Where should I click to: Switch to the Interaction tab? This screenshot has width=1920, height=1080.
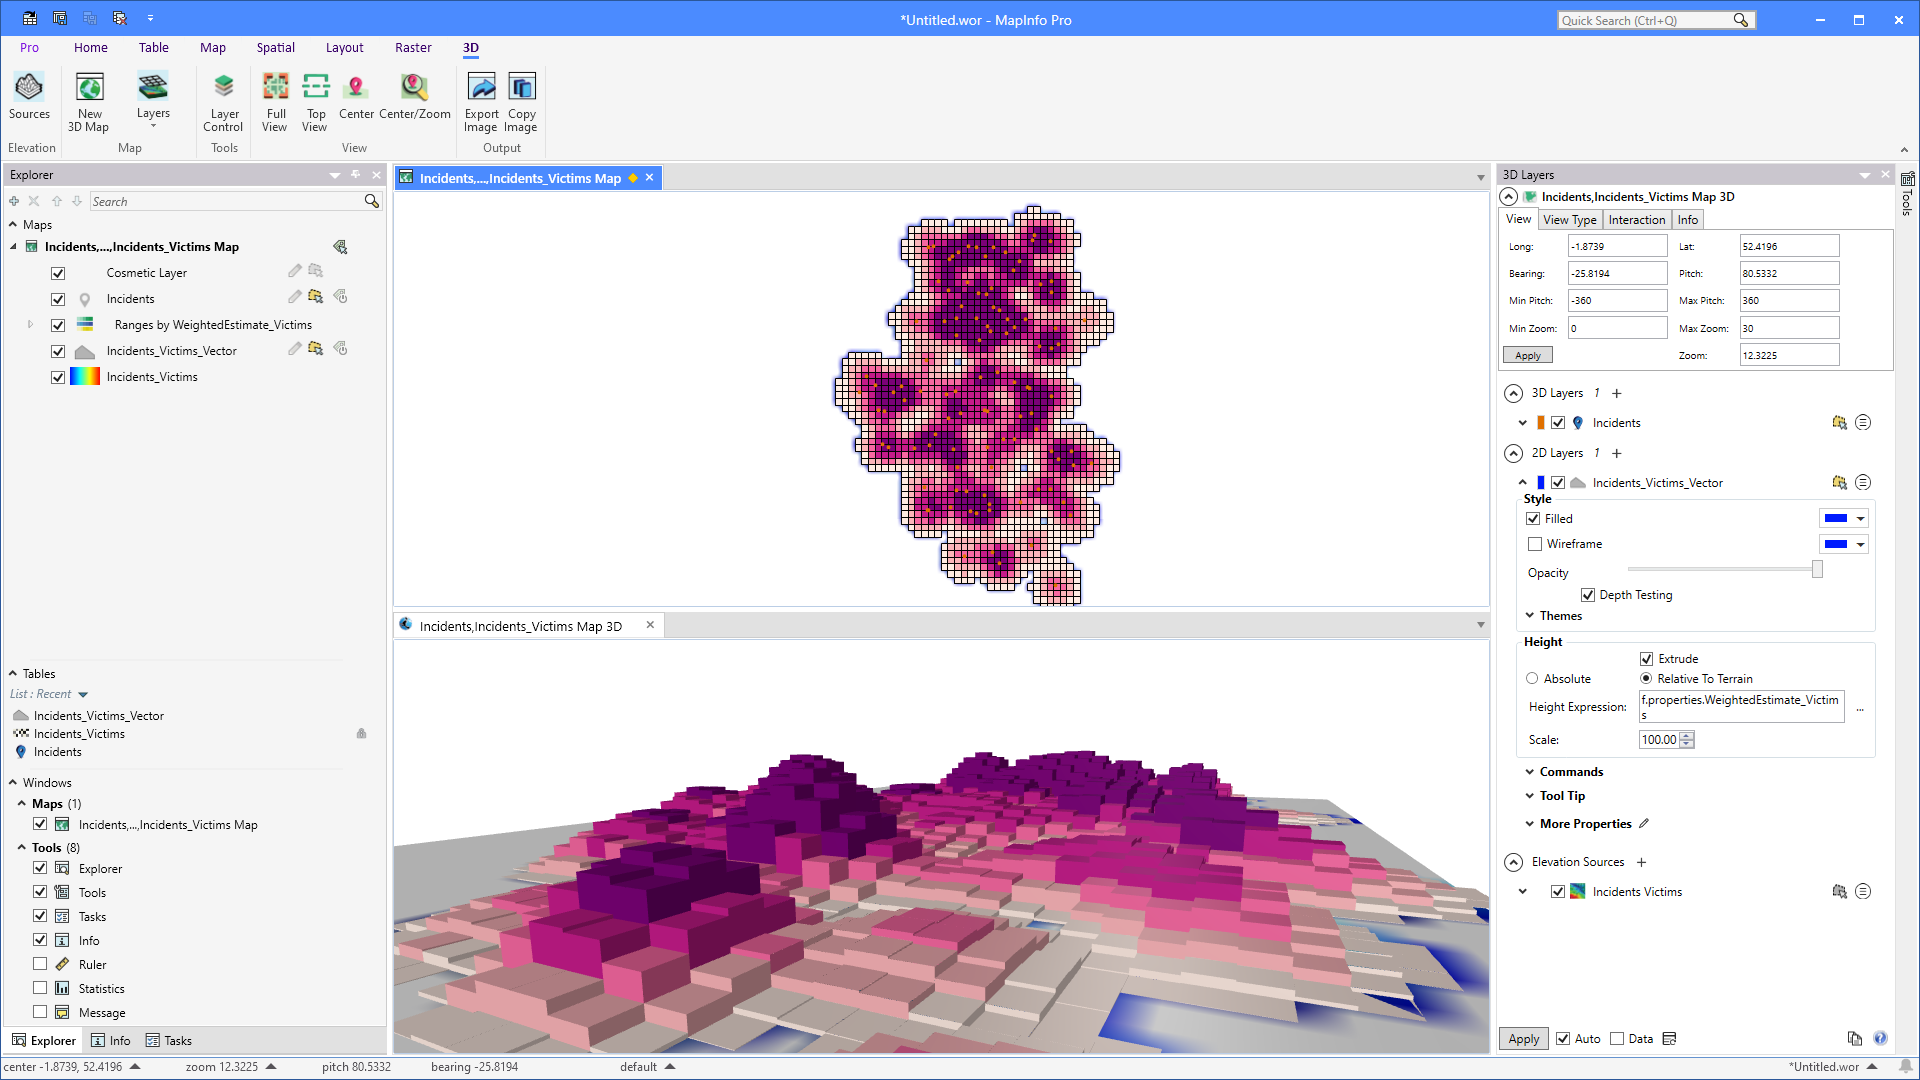click(1637, 219)
